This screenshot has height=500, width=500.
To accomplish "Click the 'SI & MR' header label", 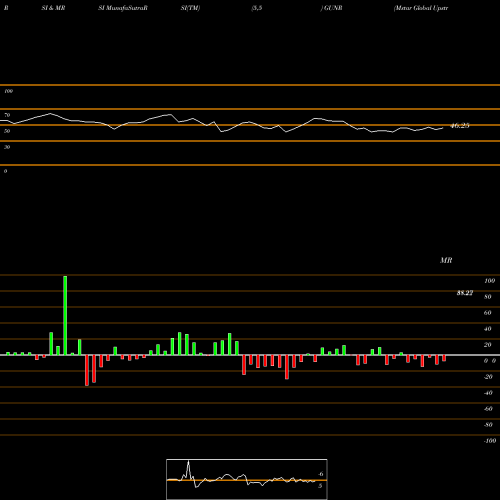I will click(53, 8).
